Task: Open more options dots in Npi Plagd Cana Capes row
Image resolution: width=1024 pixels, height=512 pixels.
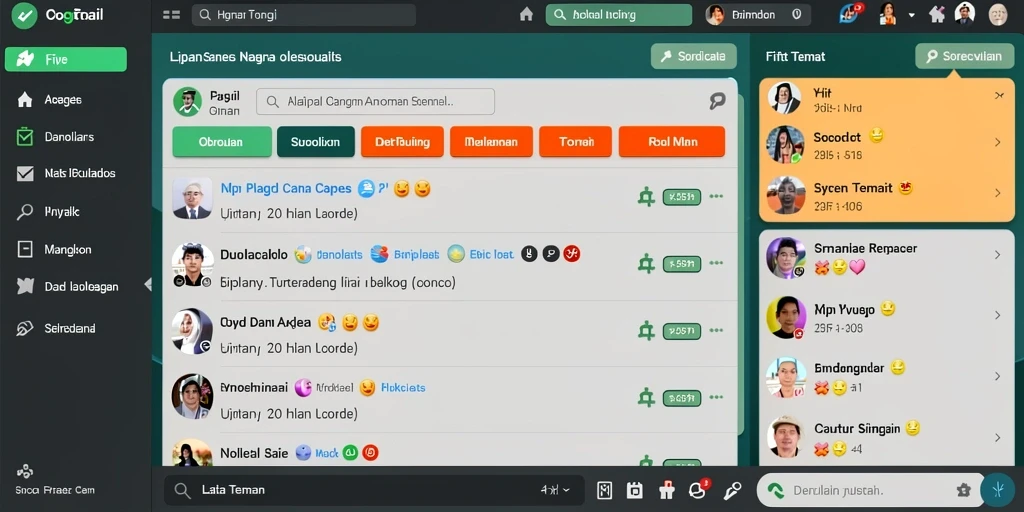Action: click(716, 196)
